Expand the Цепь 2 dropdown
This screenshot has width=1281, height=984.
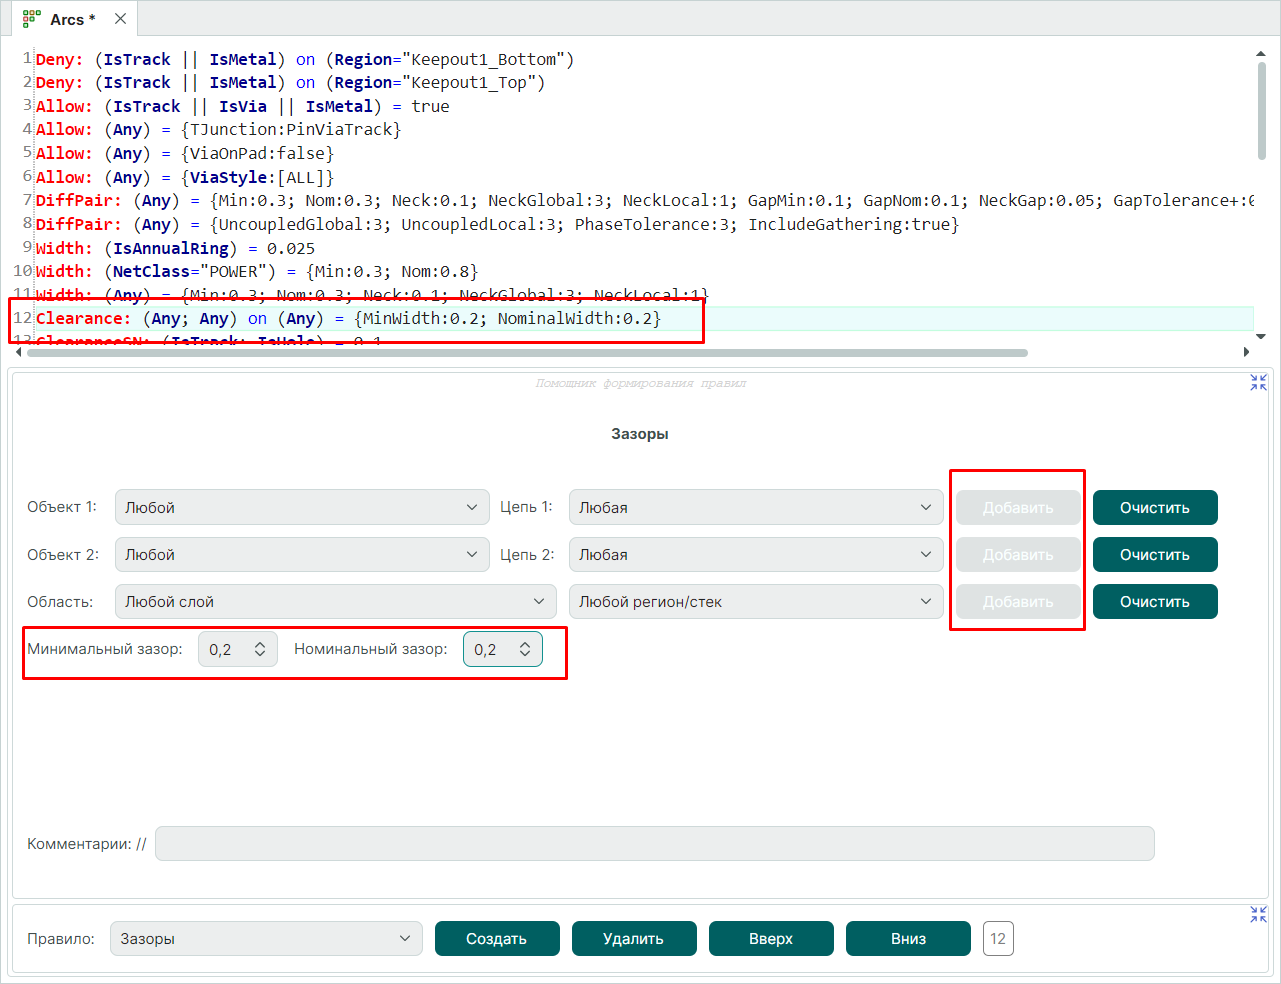755,554
